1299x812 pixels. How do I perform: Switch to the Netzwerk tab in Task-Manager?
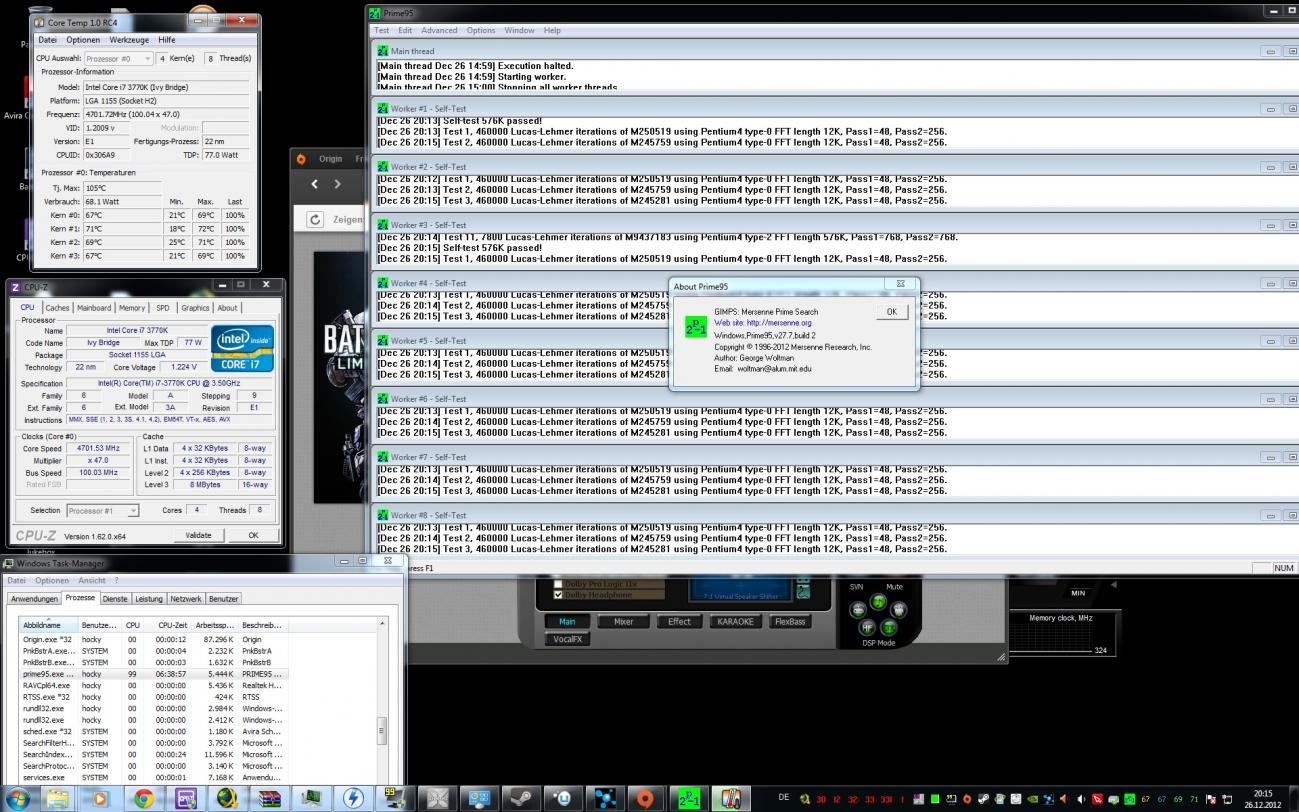[x=185, y=598]
